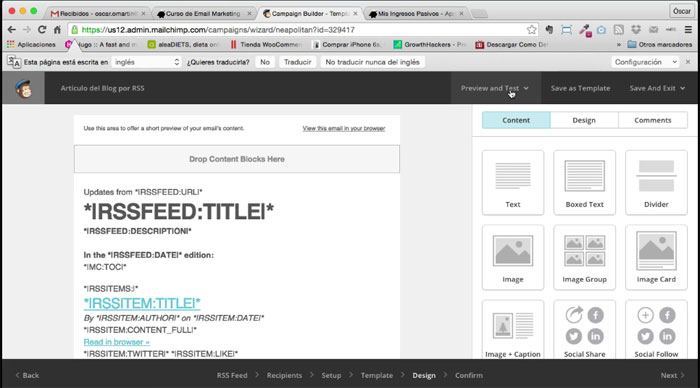Expand the Preview and Test dropdown
Image resolution: width=700 pixels, height=388 pixels.
pyautogui.click(x=495, y=88)
